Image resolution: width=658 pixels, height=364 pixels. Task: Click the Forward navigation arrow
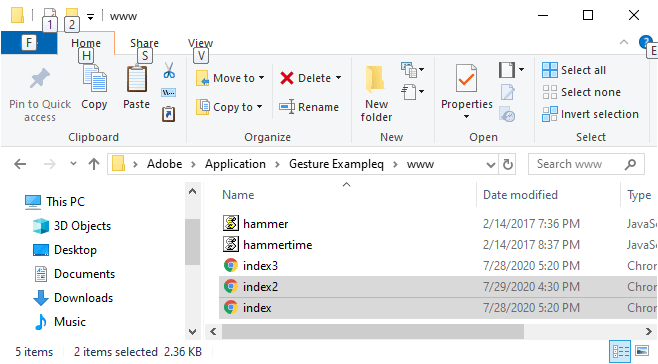(x=50, y=164)
